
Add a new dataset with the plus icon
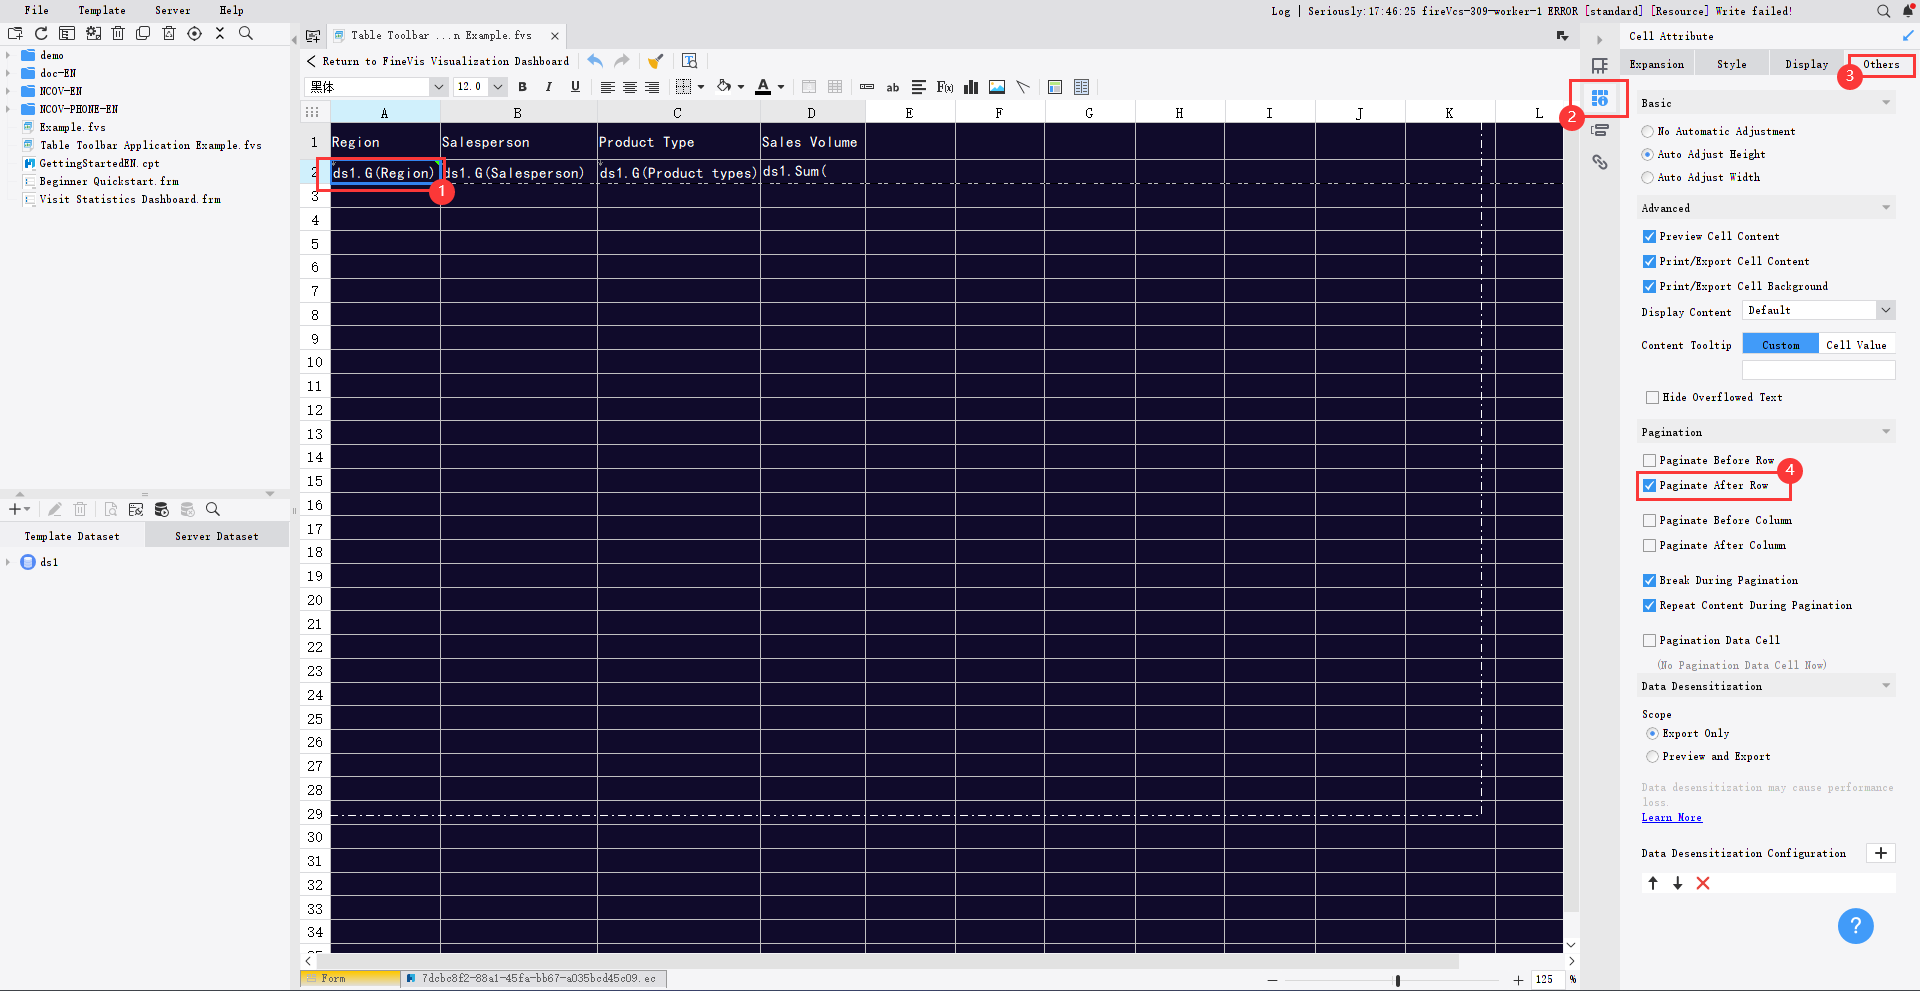point(15,509)
